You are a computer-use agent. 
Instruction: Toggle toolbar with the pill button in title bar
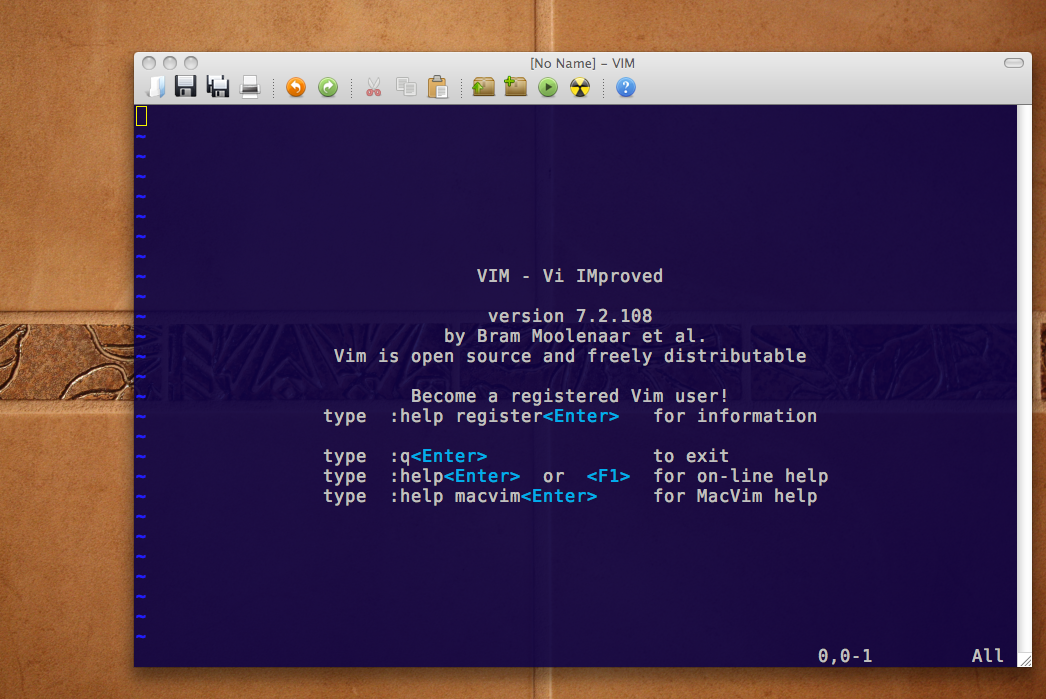(x=1014, y=63)
